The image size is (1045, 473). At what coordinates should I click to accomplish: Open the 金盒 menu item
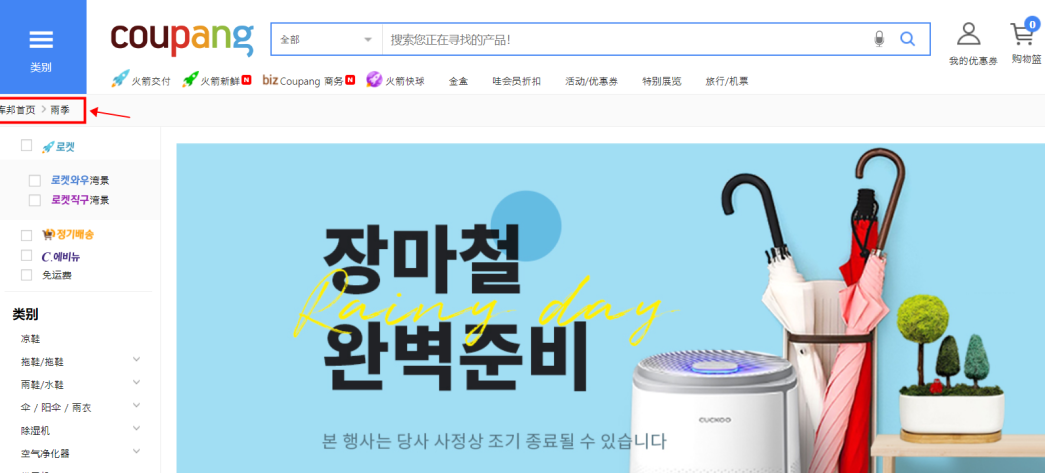tap(458, 81)
